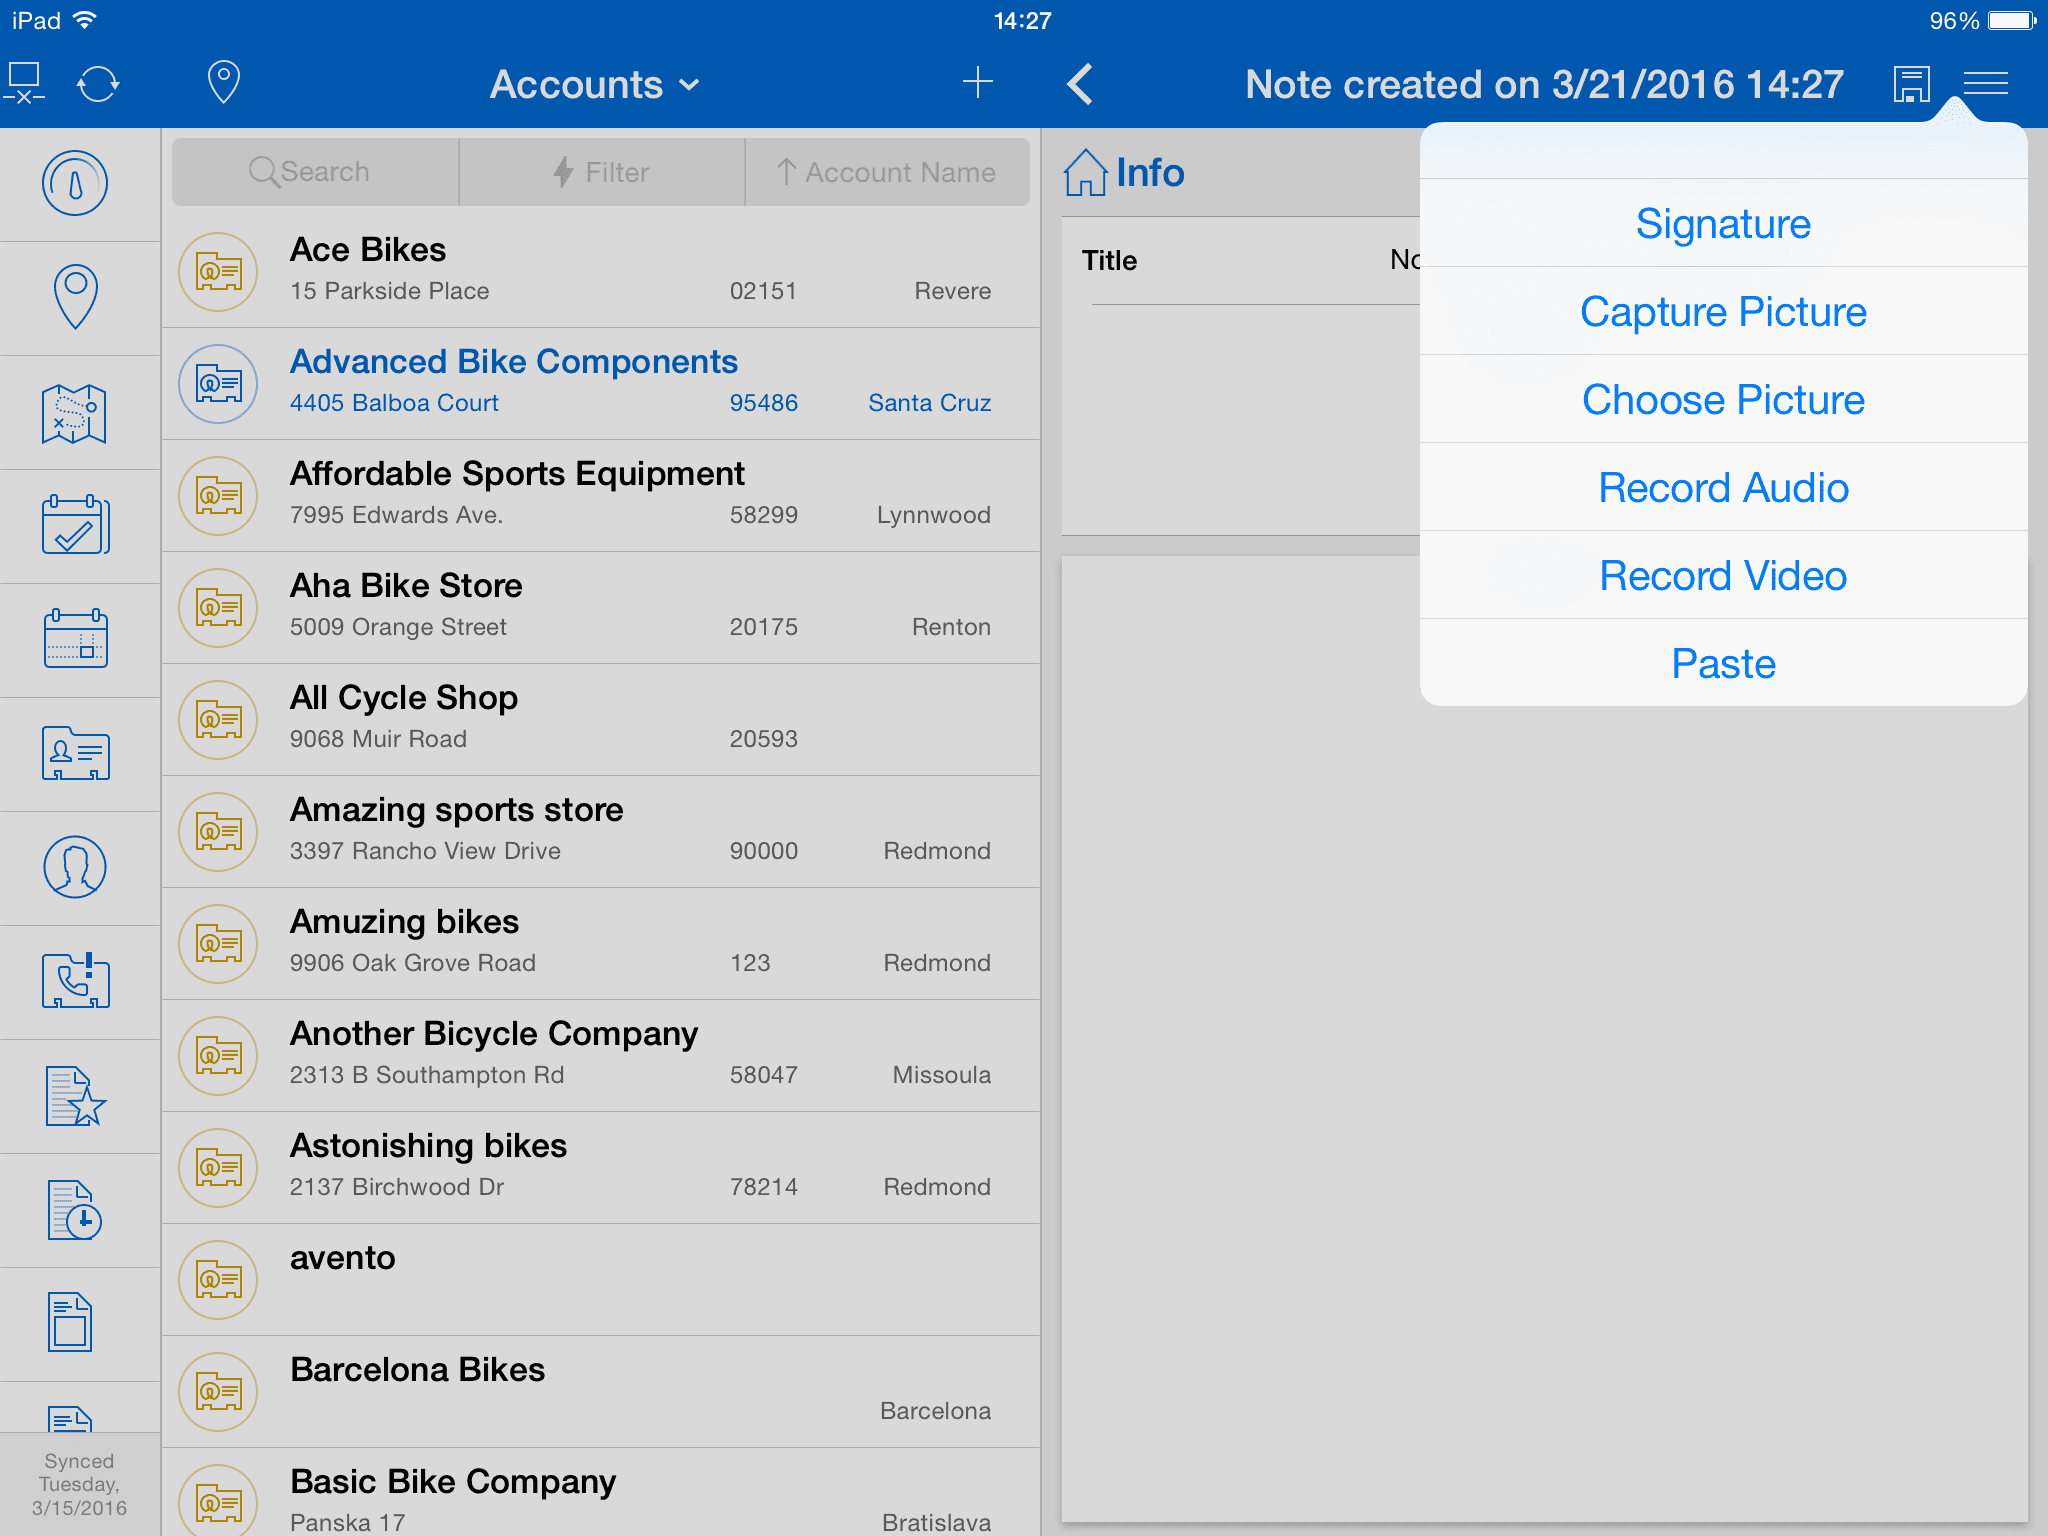Image resolution: width=2048 pixels, height=1536 pixels.
Task: Collapse the note with the back chevron
Action: (x=1080, y=83)
